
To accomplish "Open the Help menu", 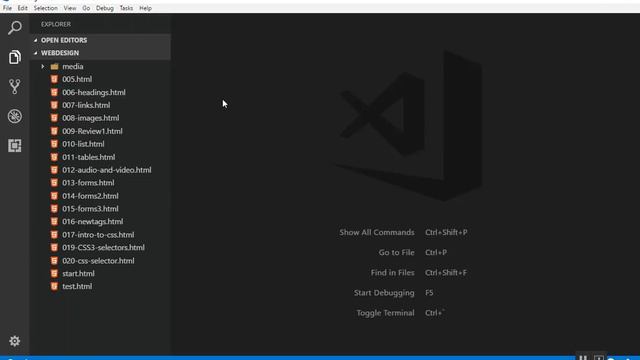I will (145, 8).
